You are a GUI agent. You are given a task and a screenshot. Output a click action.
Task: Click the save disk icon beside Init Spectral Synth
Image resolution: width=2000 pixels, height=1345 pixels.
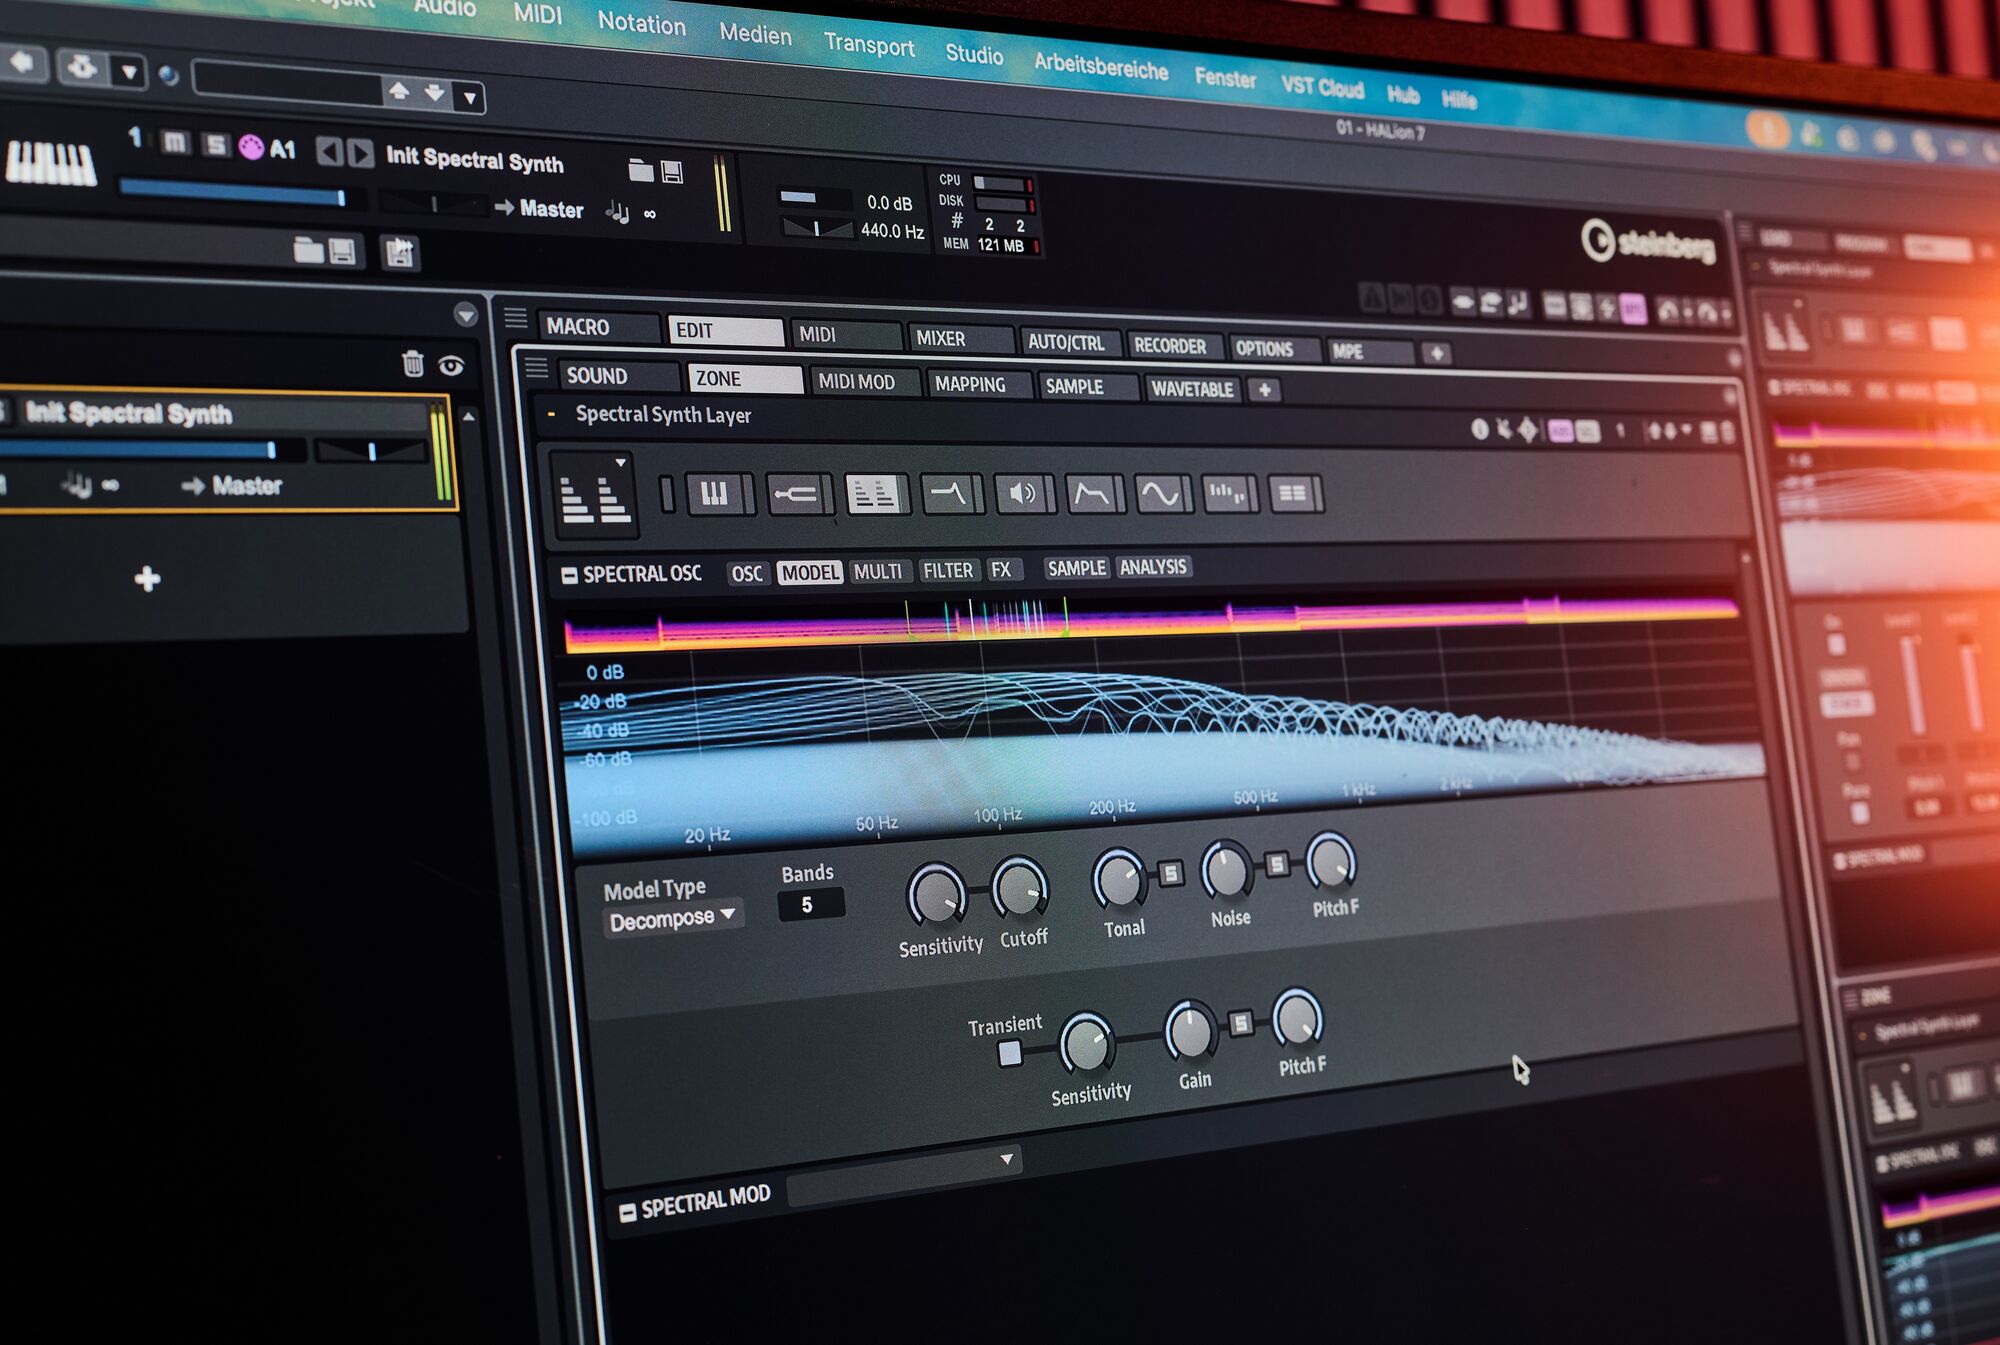[673, 172]
